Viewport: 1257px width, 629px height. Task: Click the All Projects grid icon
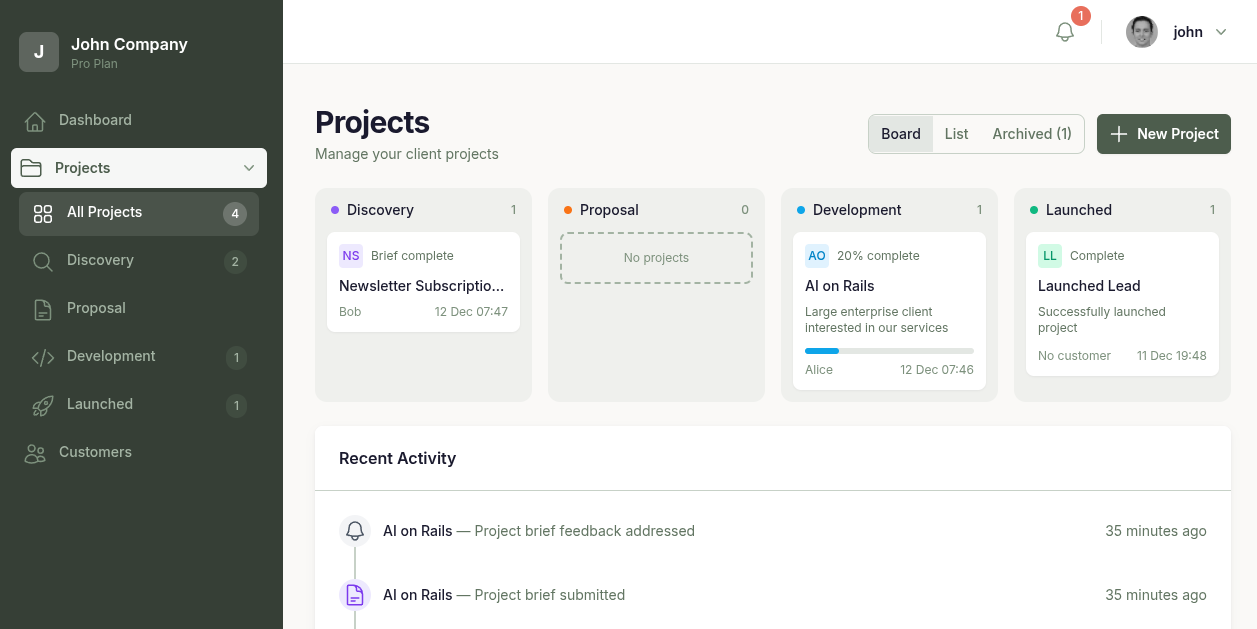click(43, 213)
